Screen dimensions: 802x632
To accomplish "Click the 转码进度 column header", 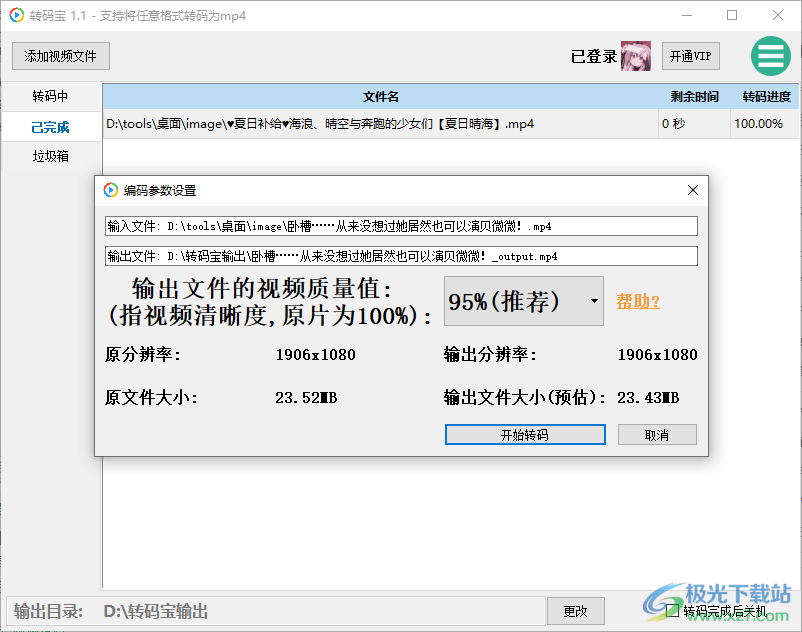I will point(766,97).
